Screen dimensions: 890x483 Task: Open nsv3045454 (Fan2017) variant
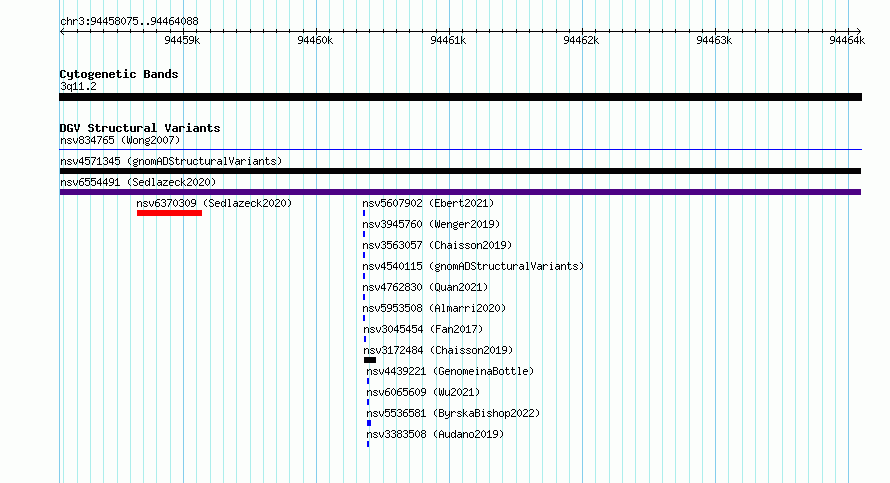(423, 329)
